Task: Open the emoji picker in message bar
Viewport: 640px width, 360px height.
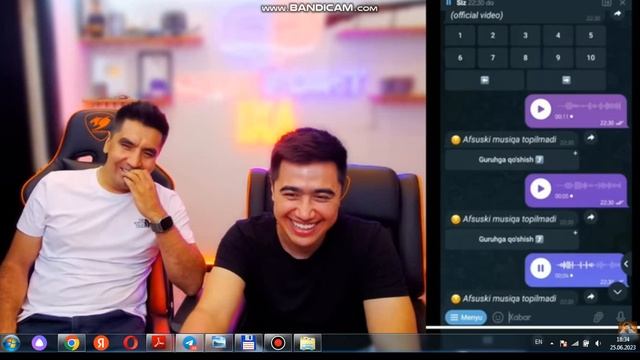Action: click(x=498, y=317)
